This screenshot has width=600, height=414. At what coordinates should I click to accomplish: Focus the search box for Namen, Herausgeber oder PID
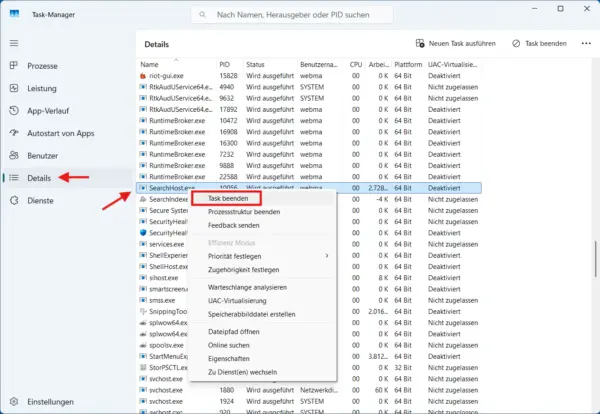[x=292, y=15]
